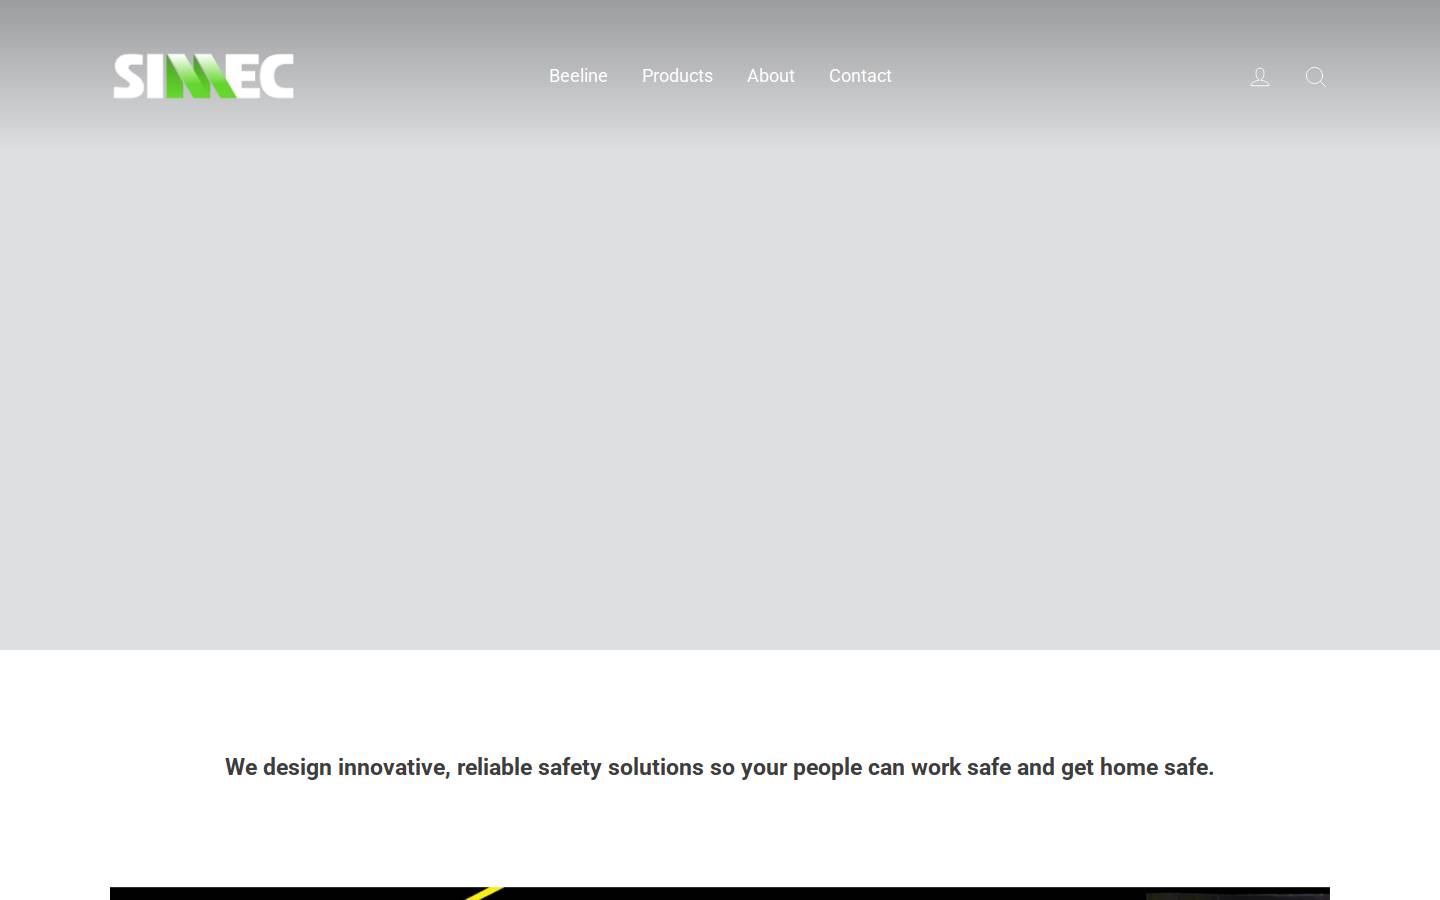Open the Beeline menu item
The height and width of the screenshot is (900, 1440).
(x=578, y=76)
